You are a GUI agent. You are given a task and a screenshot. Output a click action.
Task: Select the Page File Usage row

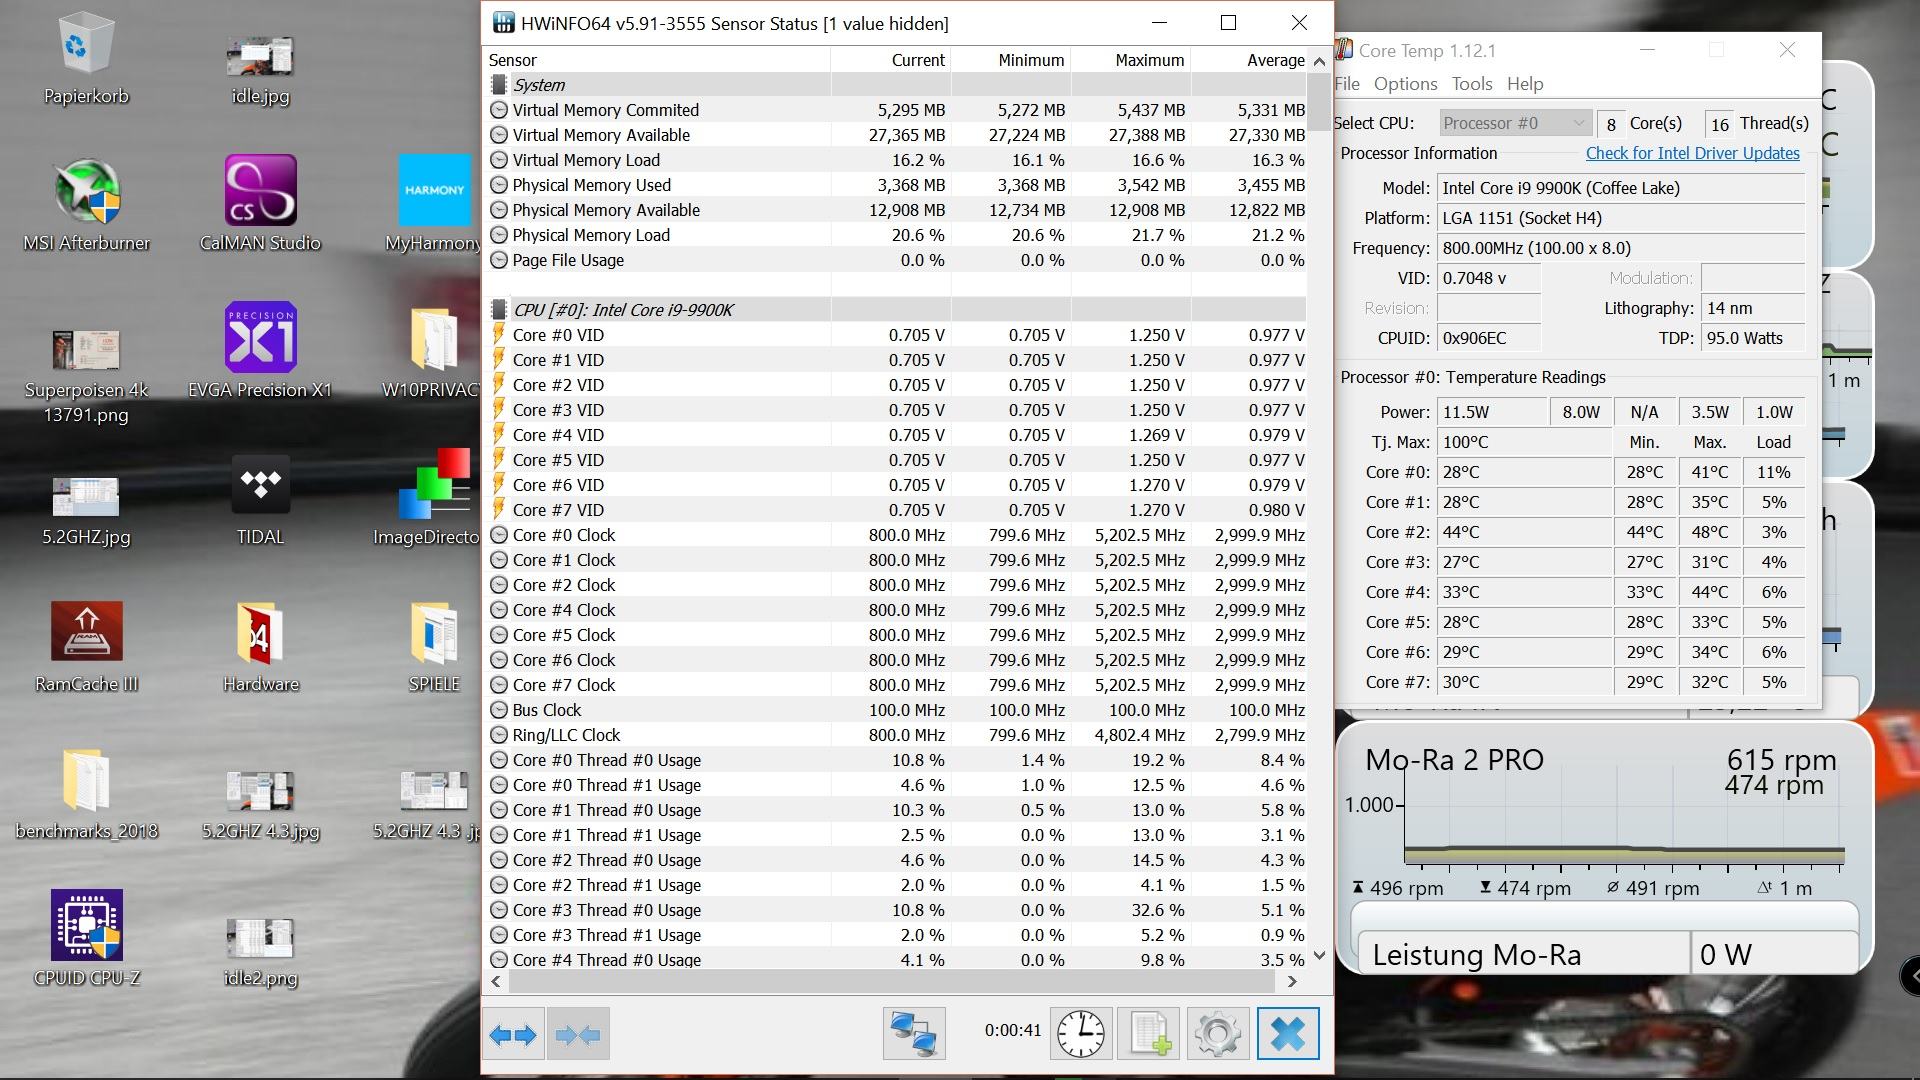(x=897, y=260)
